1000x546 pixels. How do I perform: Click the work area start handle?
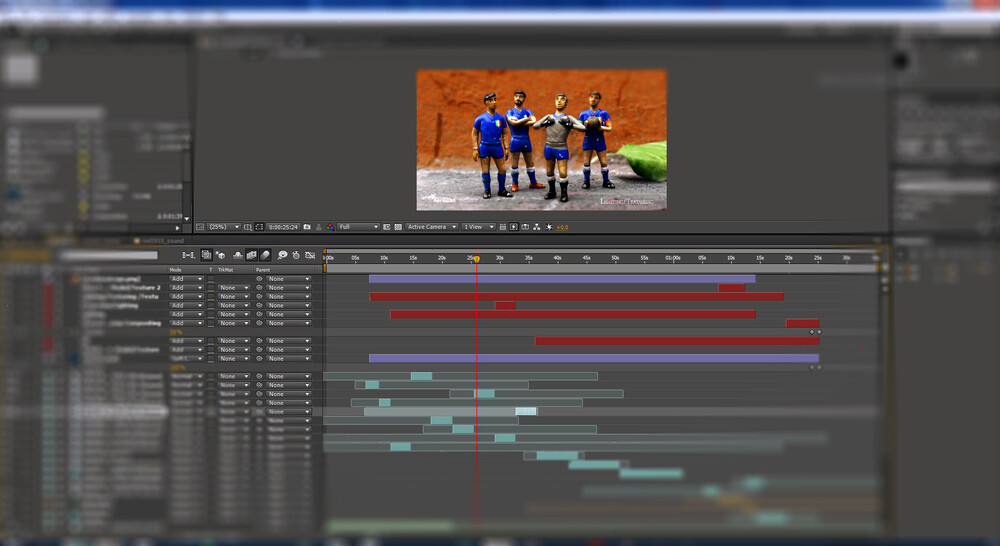point(325,269)
